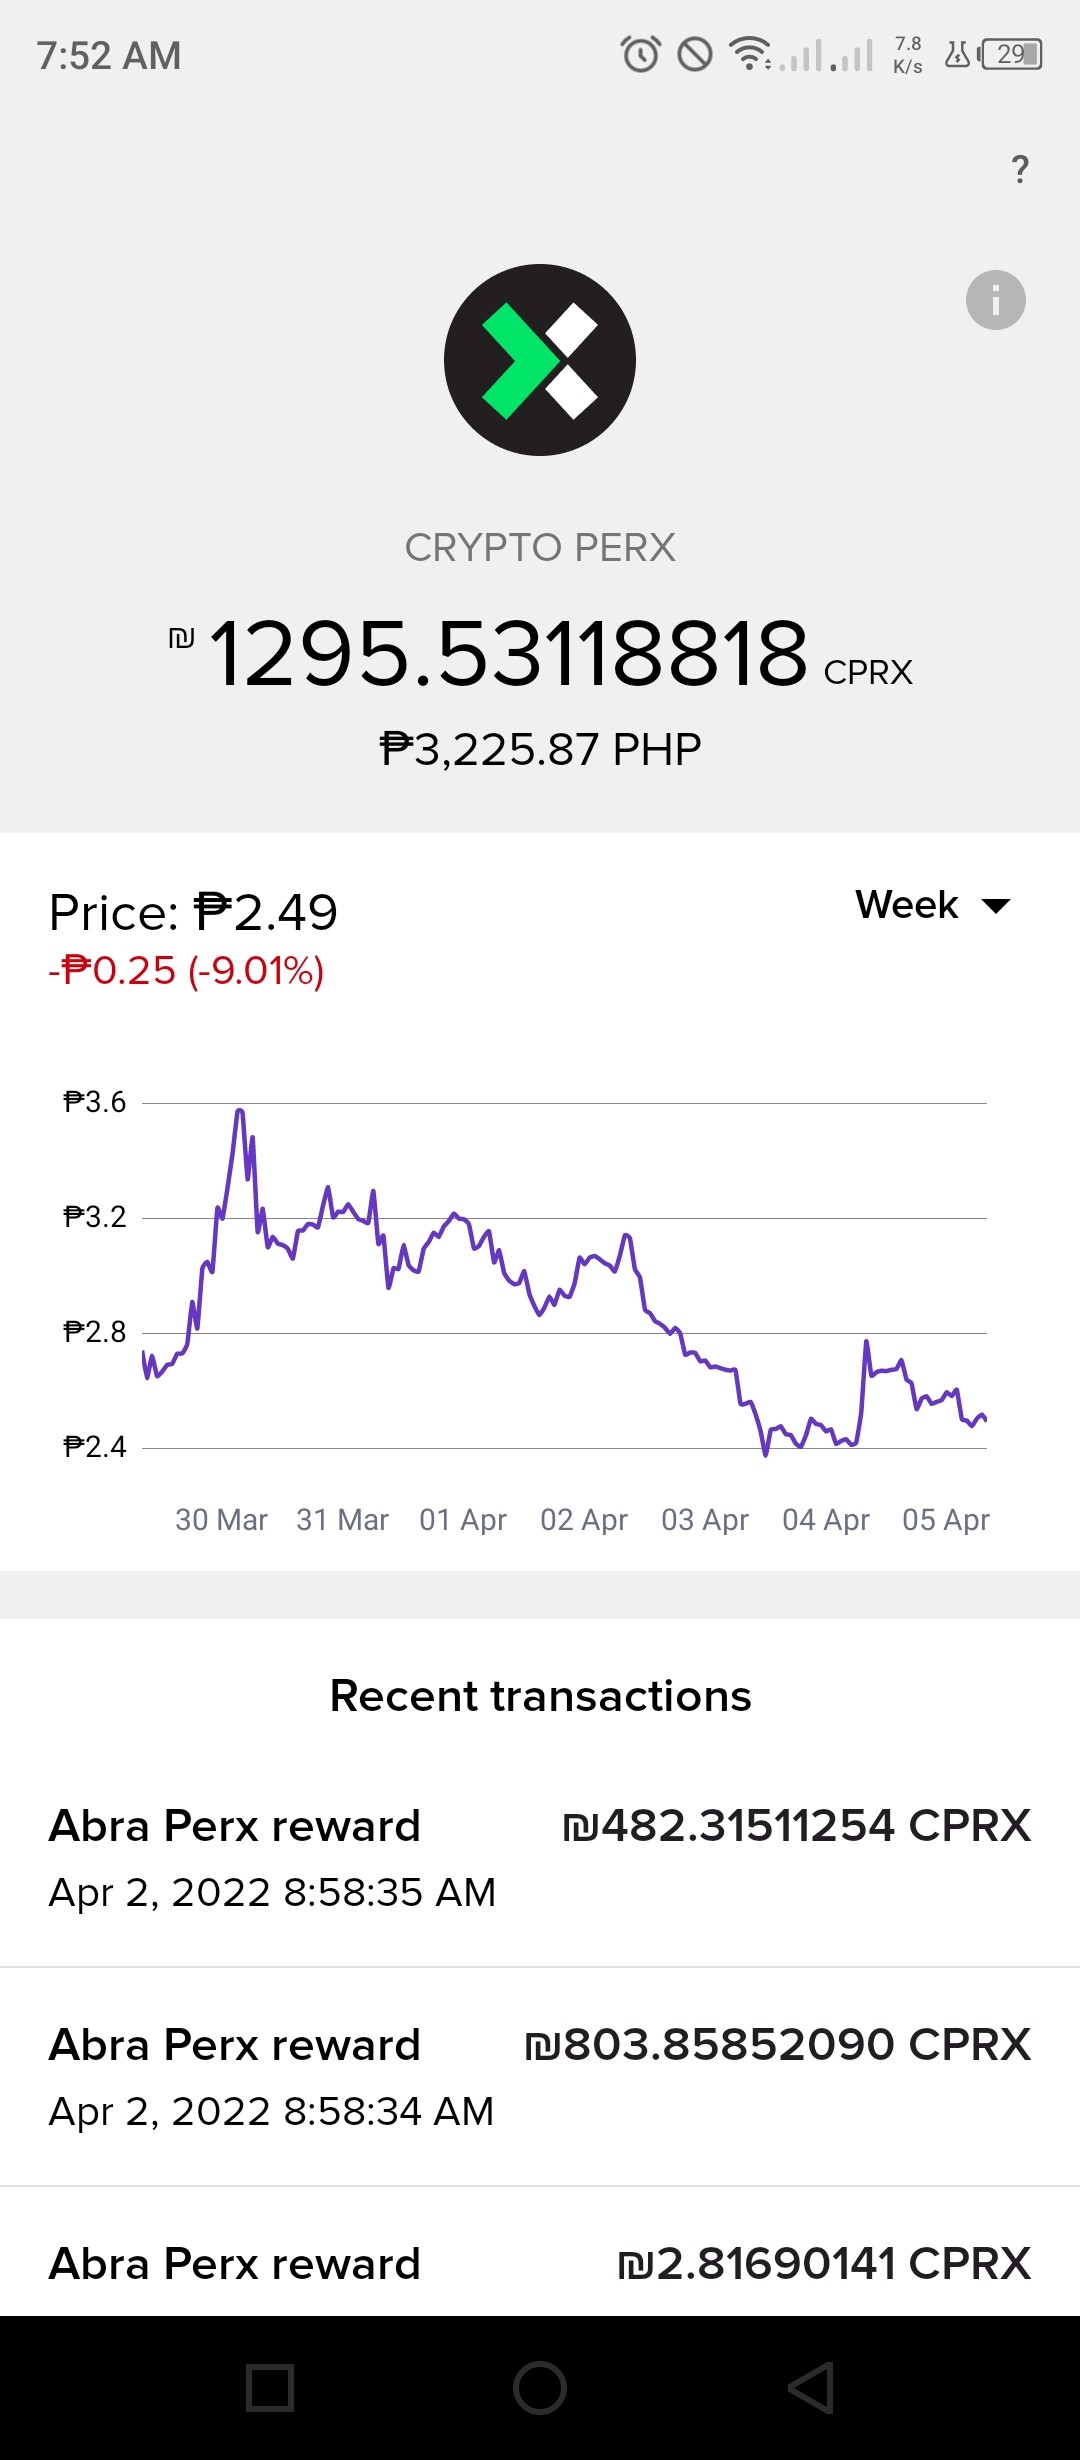Tap the recent apps square button
This screenshot has height=2460, width=1080.
pos(270,2388)
